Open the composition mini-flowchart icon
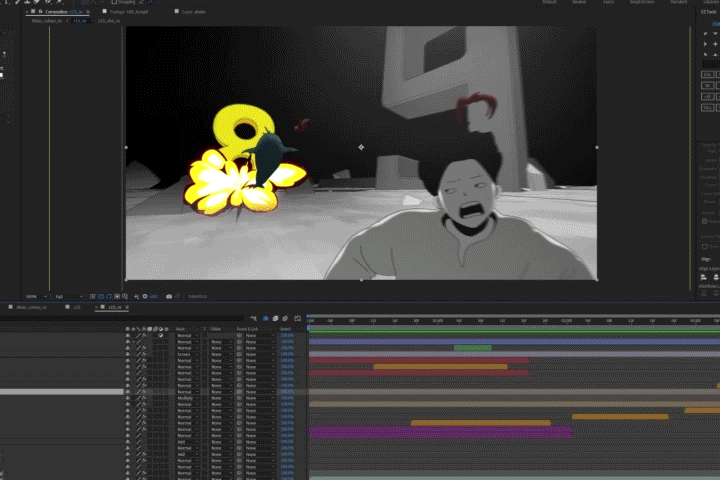Viewport: 720px width, 480px height. [253, 318]
